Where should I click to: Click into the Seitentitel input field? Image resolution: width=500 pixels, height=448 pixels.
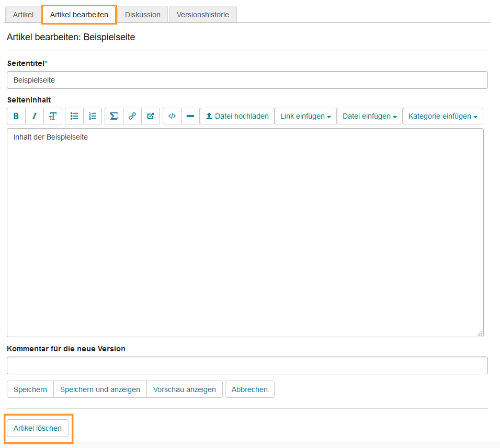[x=247, y=80]
